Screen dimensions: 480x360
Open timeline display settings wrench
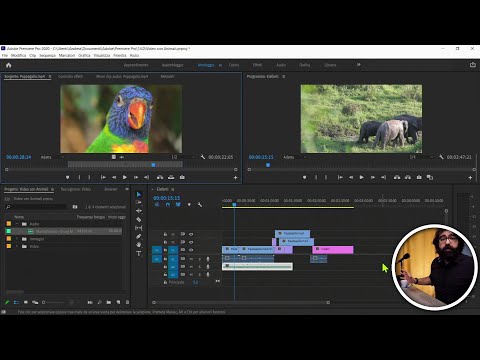coord(200,205)
